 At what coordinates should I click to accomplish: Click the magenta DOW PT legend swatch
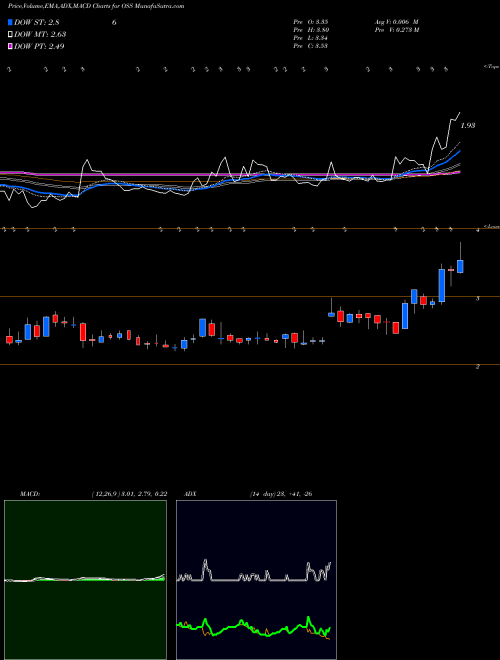[x=10, y=46]
